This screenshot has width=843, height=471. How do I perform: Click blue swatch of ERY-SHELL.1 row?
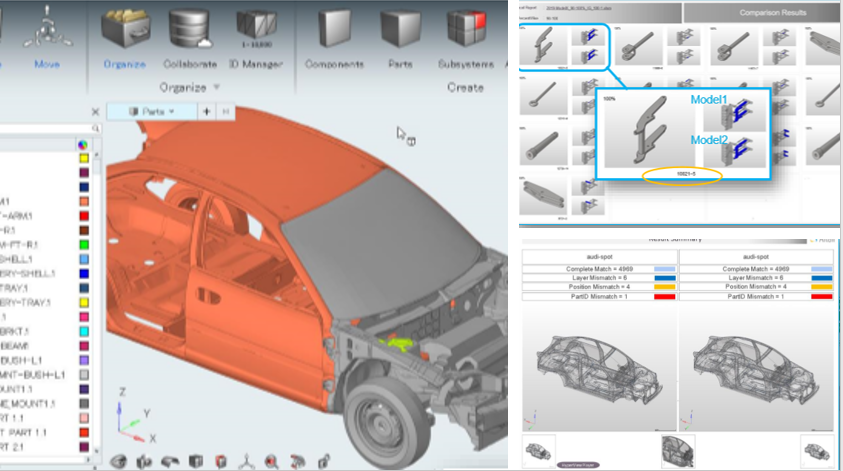[x=84, y=274]
